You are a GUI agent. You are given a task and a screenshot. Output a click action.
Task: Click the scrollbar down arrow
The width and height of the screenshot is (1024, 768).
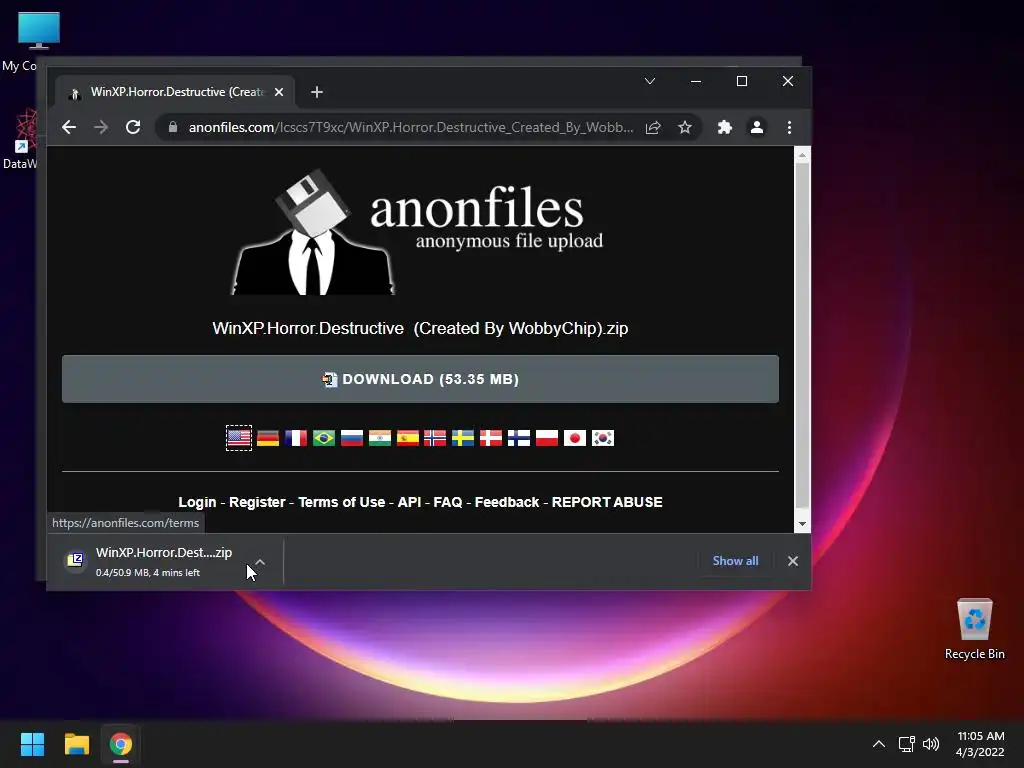tap(803, 524)
